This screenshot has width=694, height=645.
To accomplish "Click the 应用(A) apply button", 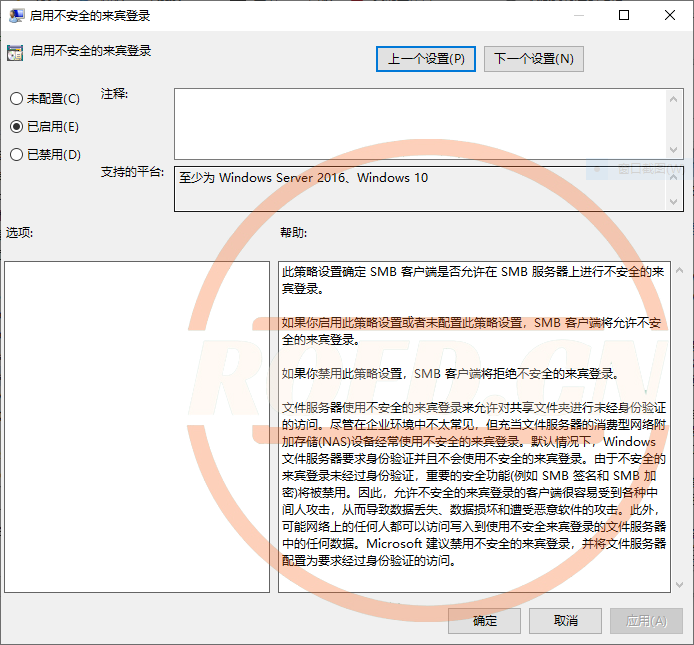I will 646,621.
